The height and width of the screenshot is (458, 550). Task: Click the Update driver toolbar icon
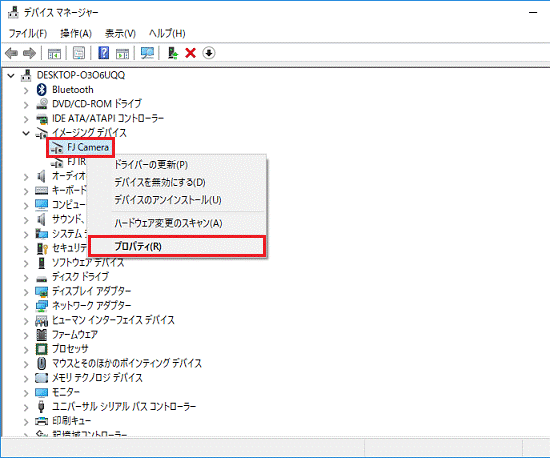tap(173, 53)
